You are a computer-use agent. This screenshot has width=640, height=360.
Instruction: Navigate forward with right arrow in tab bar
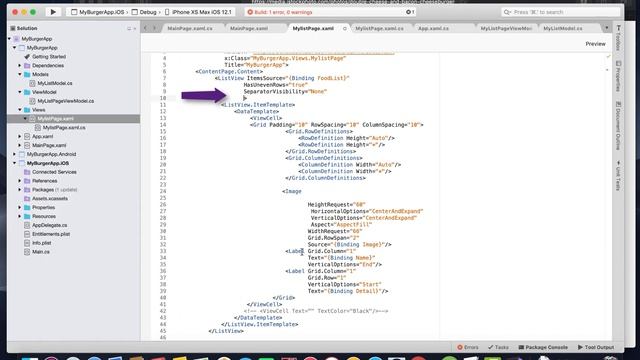[x=154, y=28]
